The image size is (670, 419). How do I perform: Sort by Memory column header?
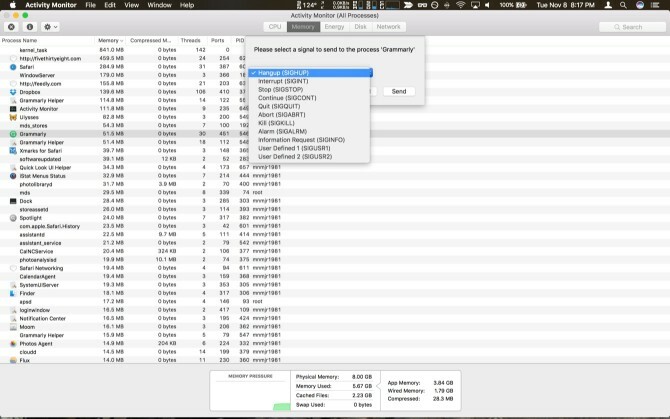pos(110,41)
